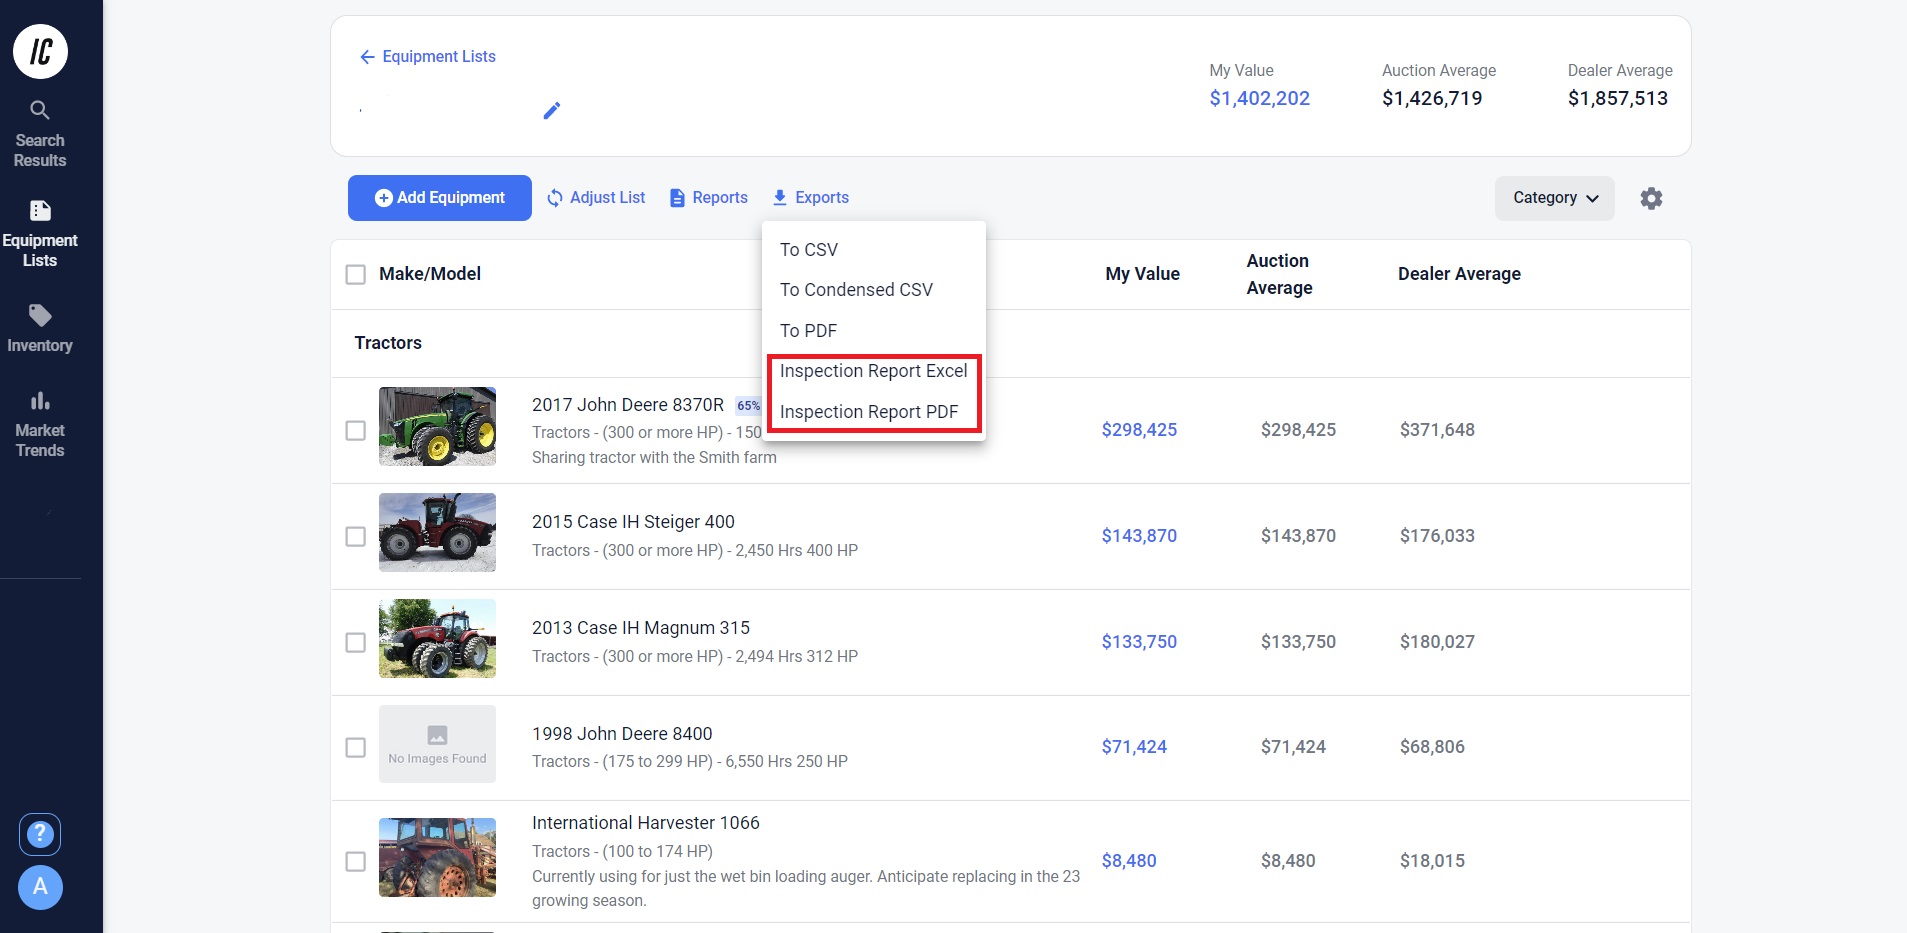The height and width of the screenshot is (933, 1907).
Task: Open 1998 John Deere 8400 title
Action: [622, 734]
